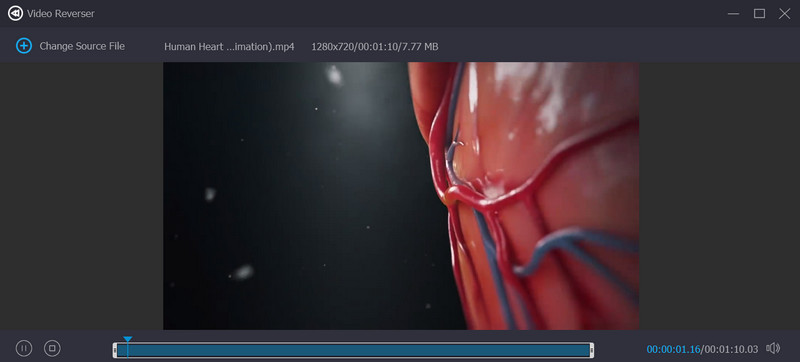Select the blue playhead marker triangle

tap(128, 339)
